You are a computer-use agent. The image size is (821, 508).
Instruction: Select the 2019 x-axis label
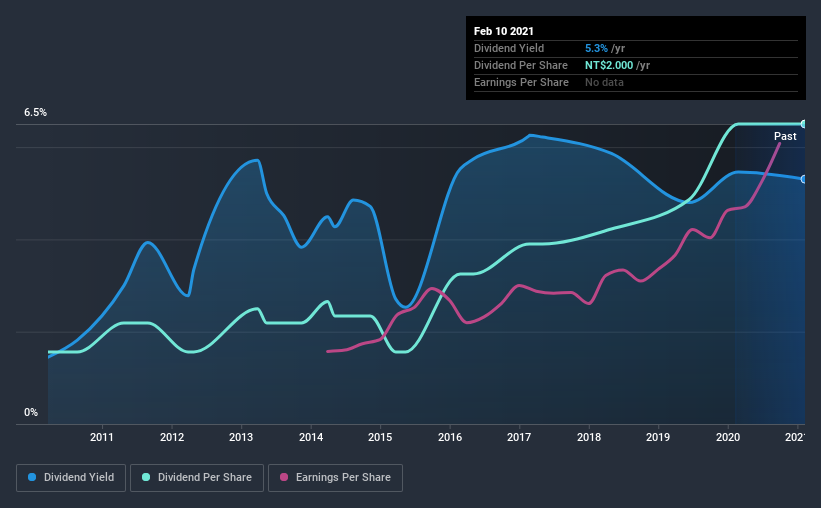[658, 437]
